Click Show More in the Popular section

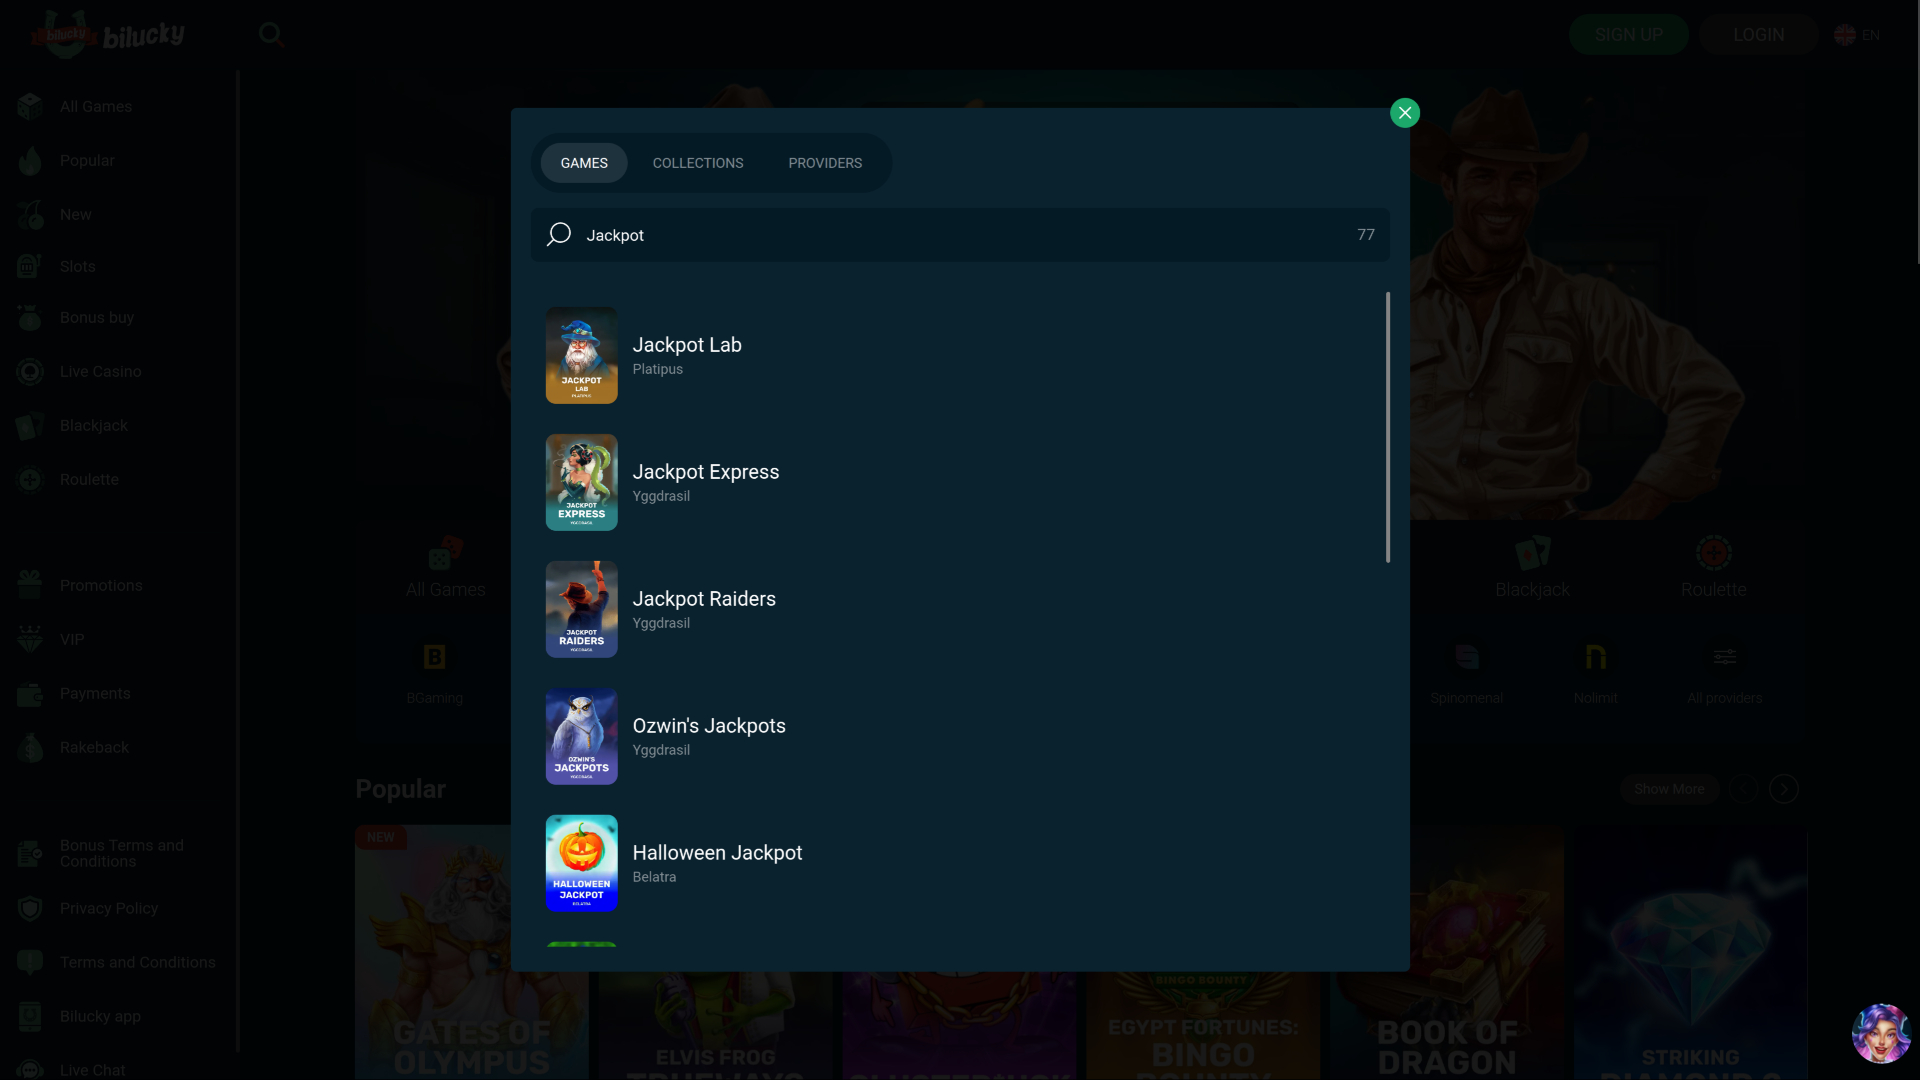coord(1668,789)
